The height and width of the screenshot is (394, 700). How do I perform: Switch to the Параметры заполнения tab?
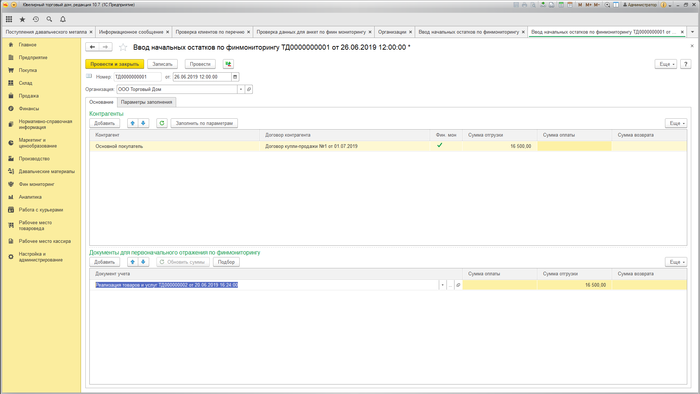pyautogui.click(x=146, y=102)
